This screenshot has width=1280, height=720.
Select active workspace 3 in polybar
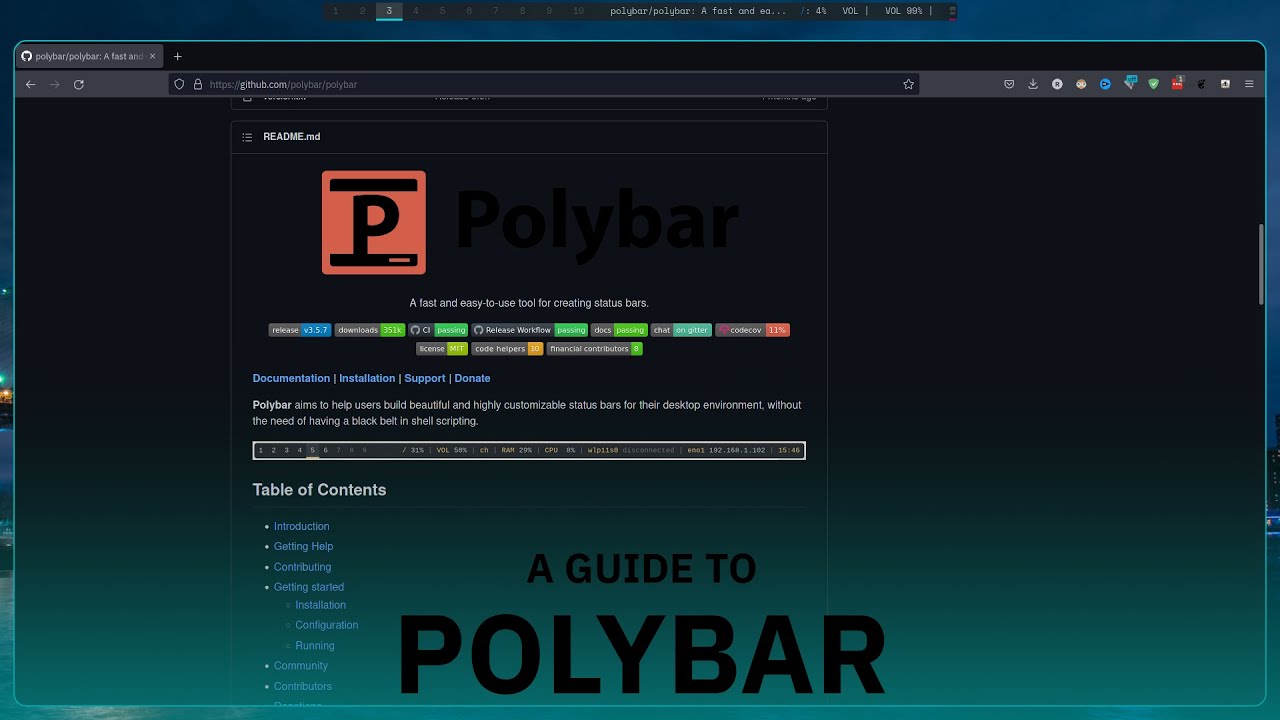(x=389, y=11)
